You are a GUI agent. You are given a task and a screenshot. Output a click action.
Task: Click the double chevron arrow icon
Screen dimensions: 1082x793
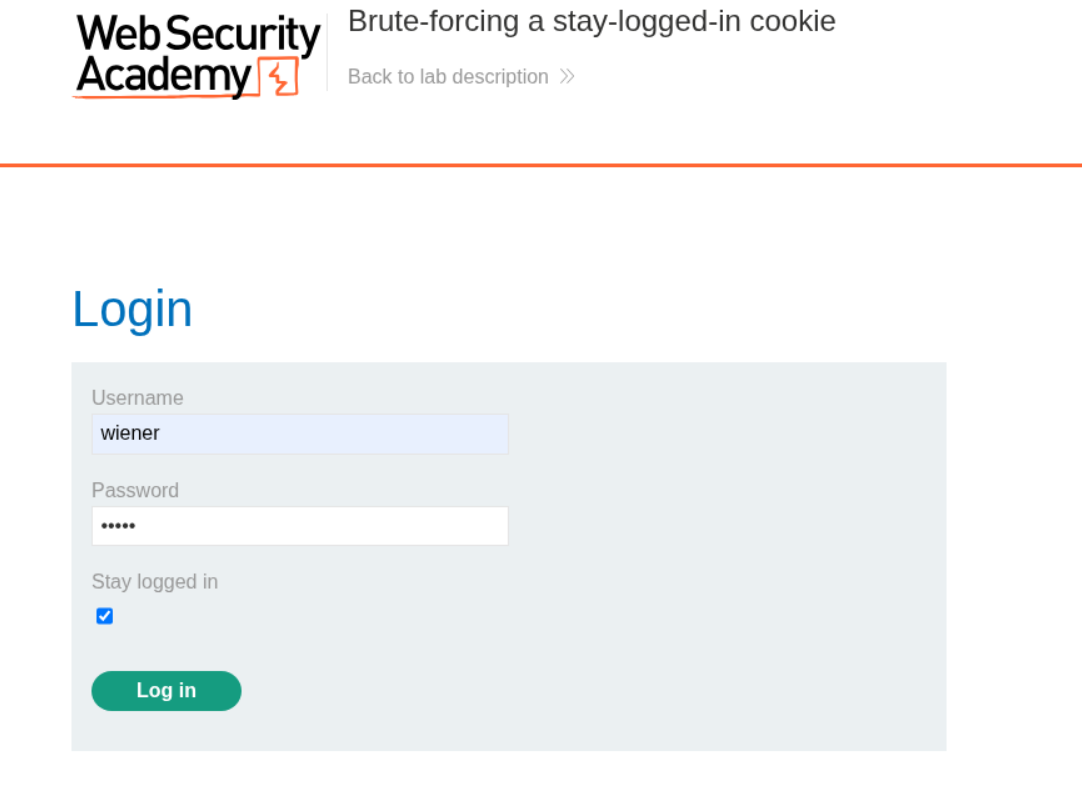(x=567, y=76)
